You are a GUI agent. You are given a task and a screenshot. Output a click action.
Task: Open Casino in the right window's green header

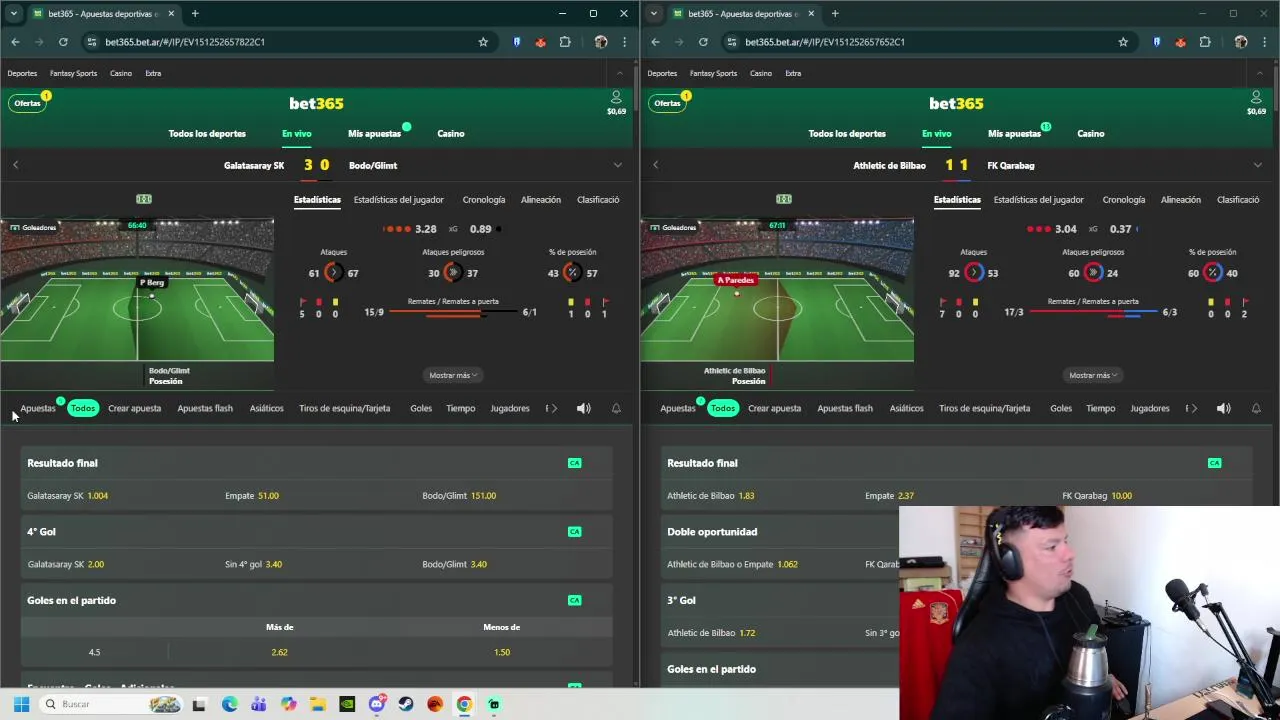[1091, 133]
